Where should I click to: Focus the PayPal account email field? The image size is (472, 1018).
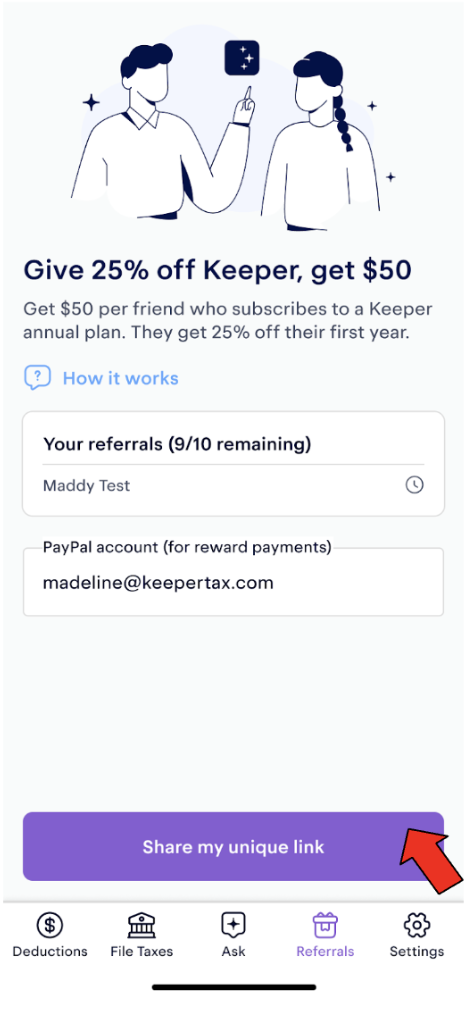[x=233, y=582]
